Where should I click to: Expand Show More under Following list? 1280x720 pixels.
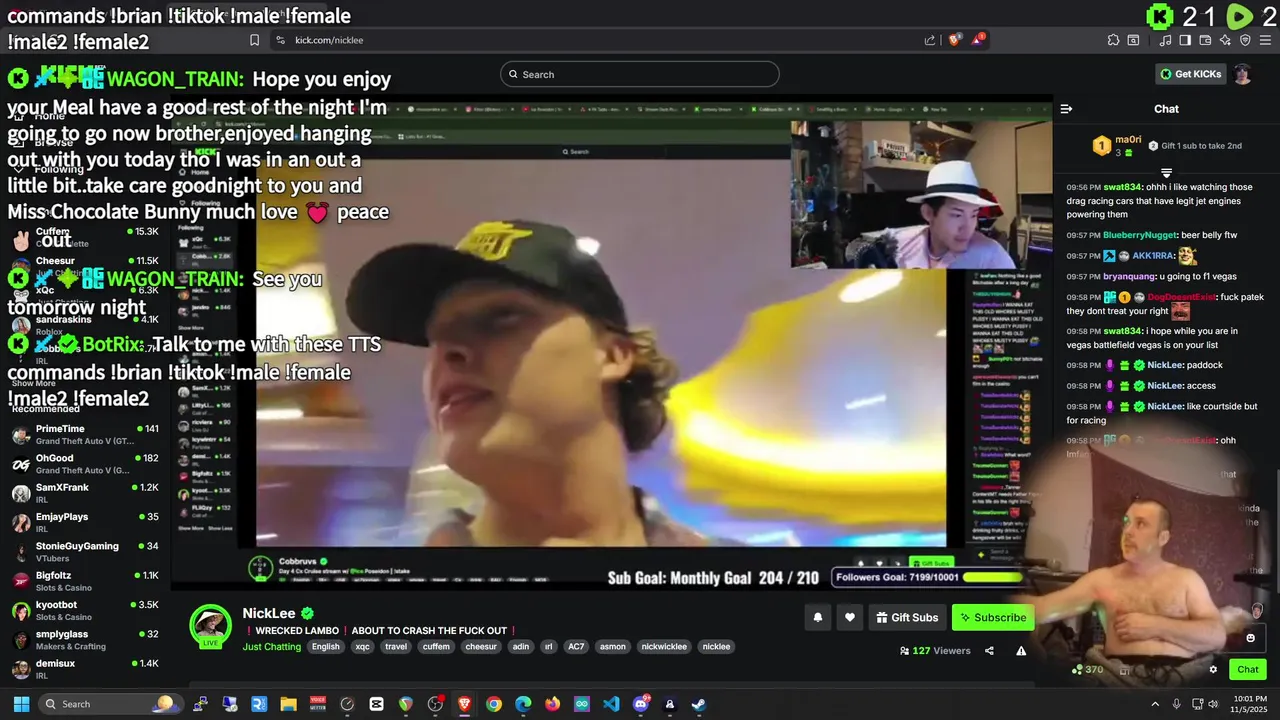click(34, 383)
